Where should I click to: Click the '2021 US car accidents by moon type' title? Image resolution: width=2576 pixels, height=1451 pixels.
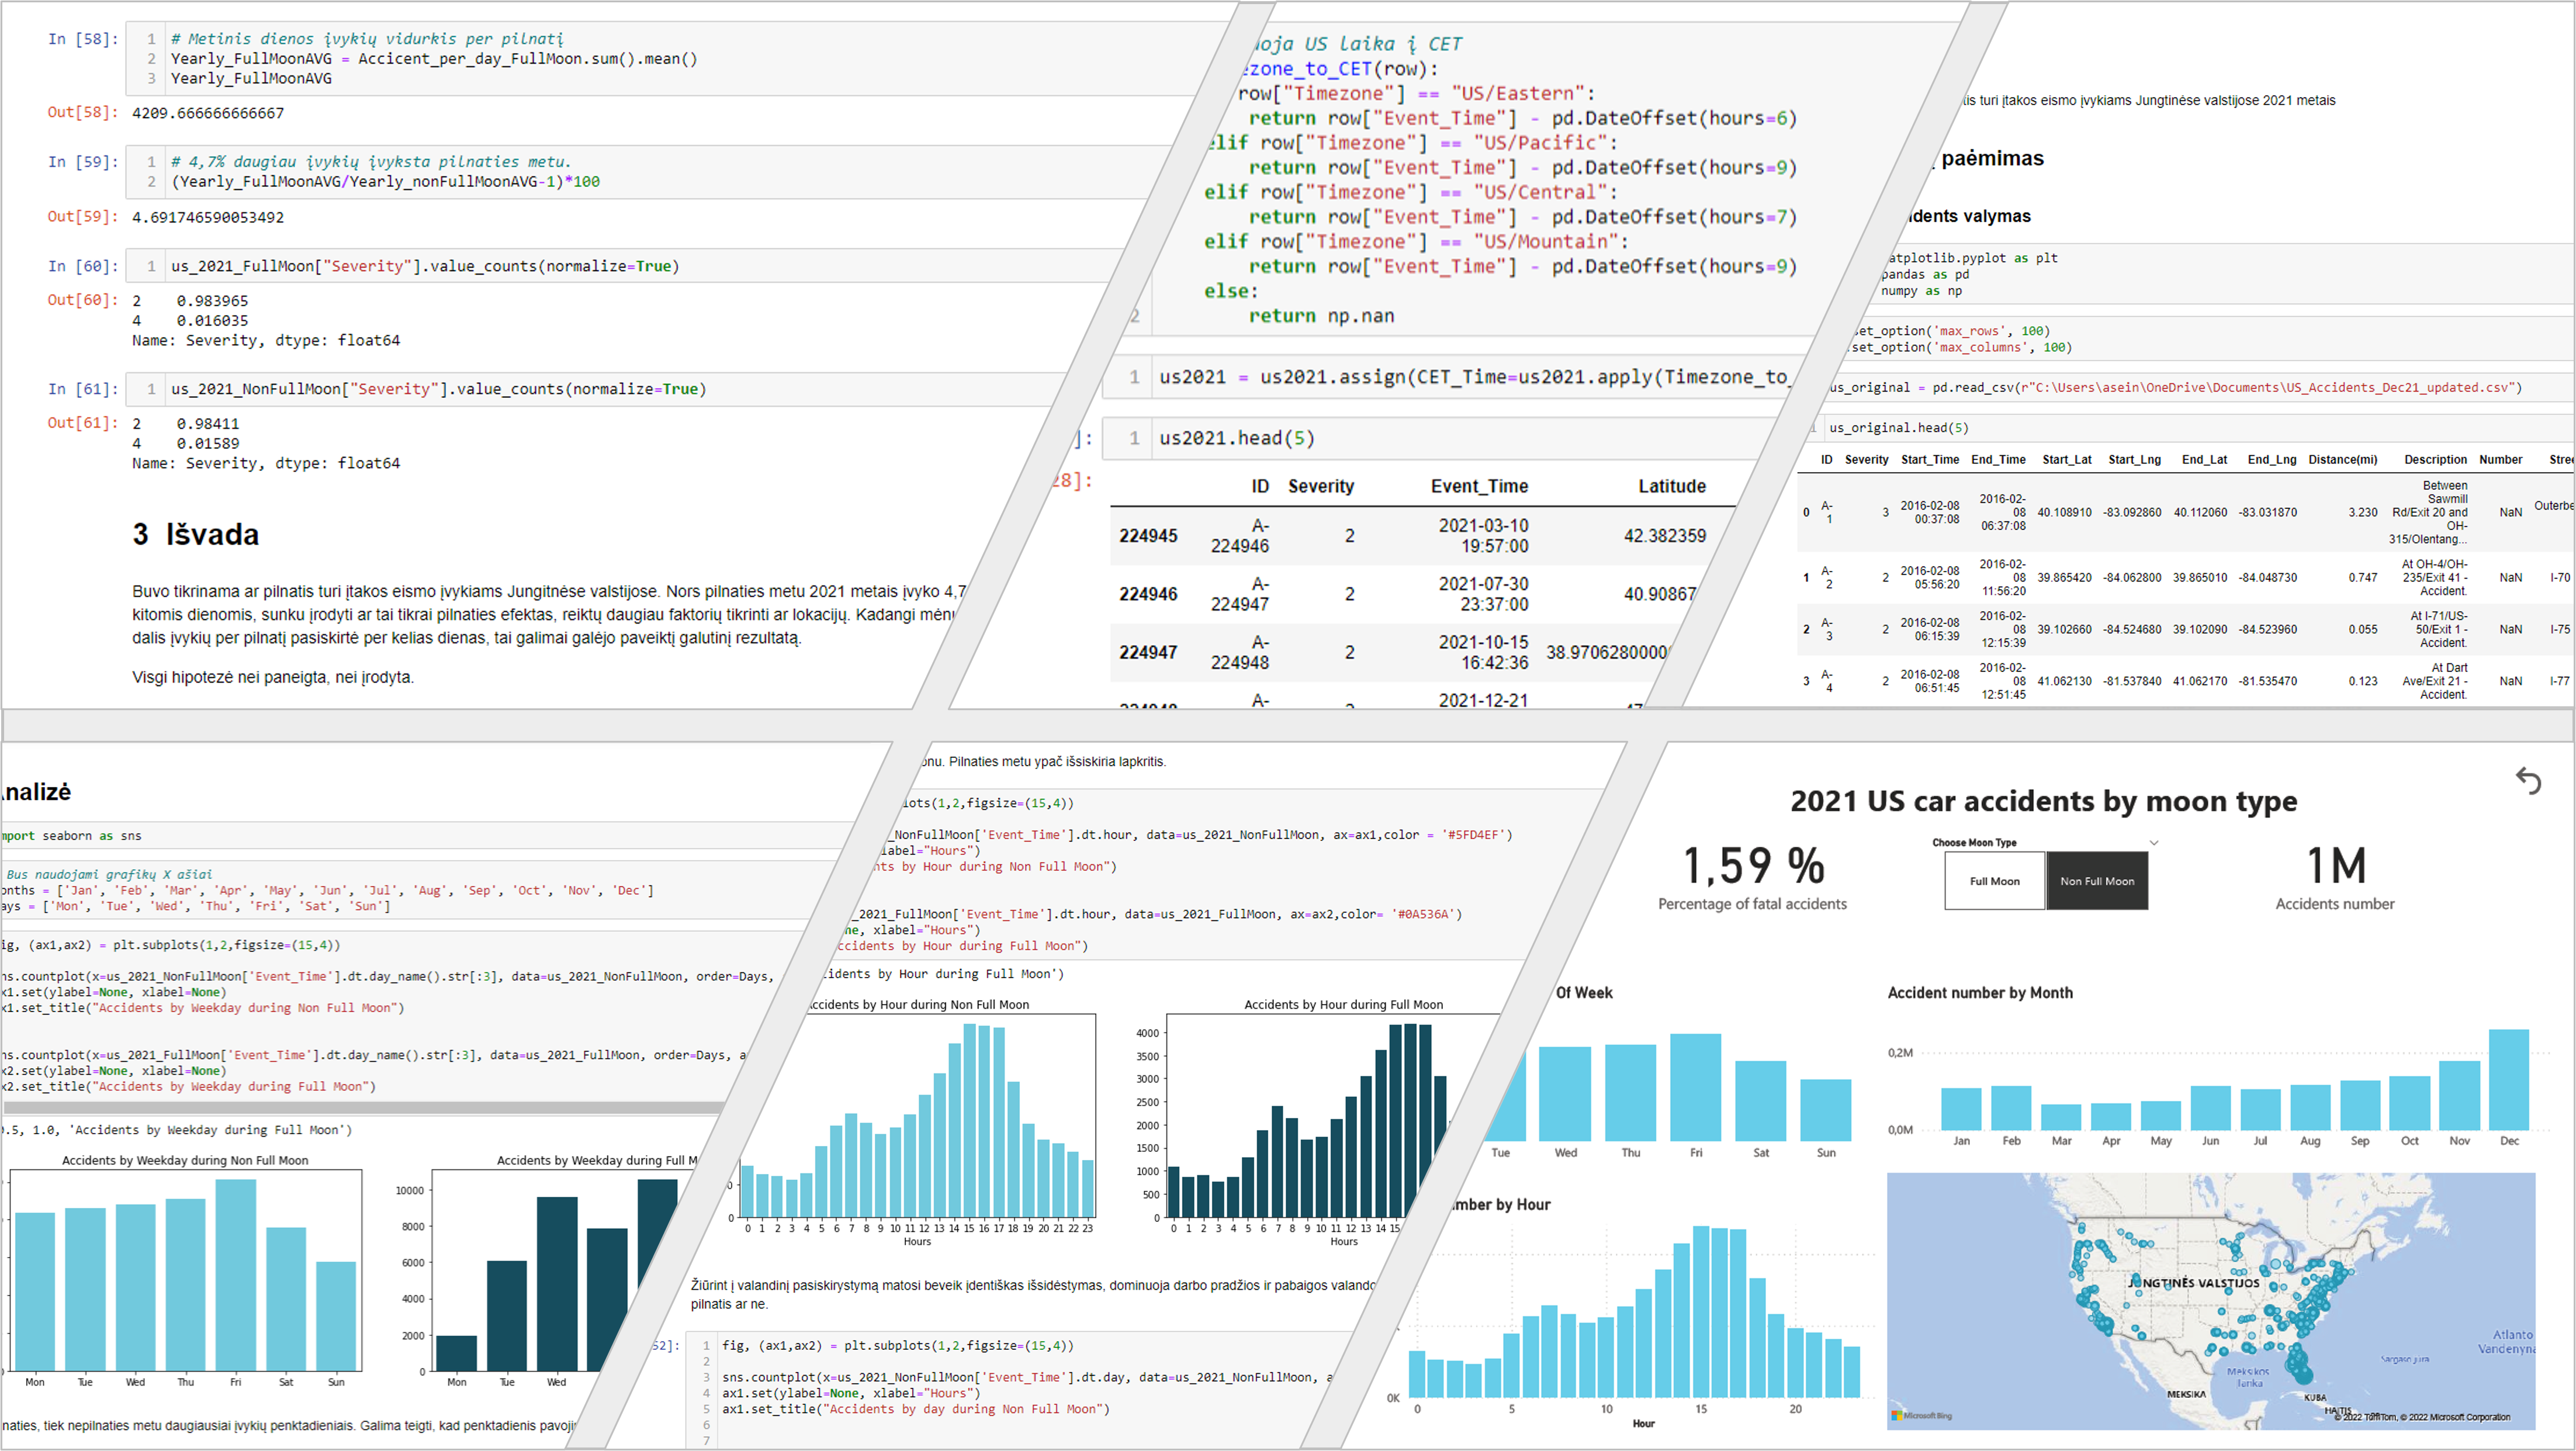point(2043,801)
